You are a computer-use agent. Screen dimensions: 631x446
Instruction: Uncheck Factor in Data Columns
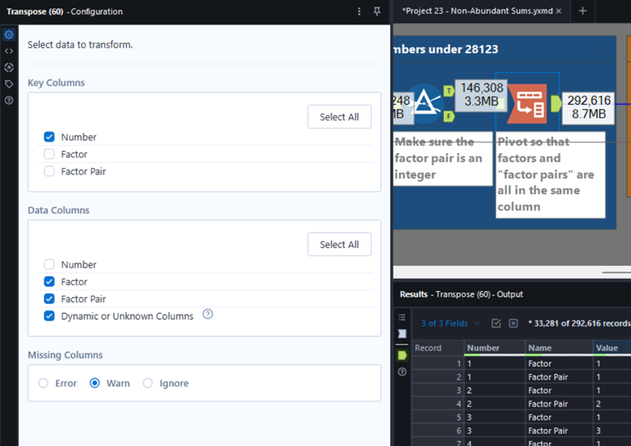[x=49, y=282]
